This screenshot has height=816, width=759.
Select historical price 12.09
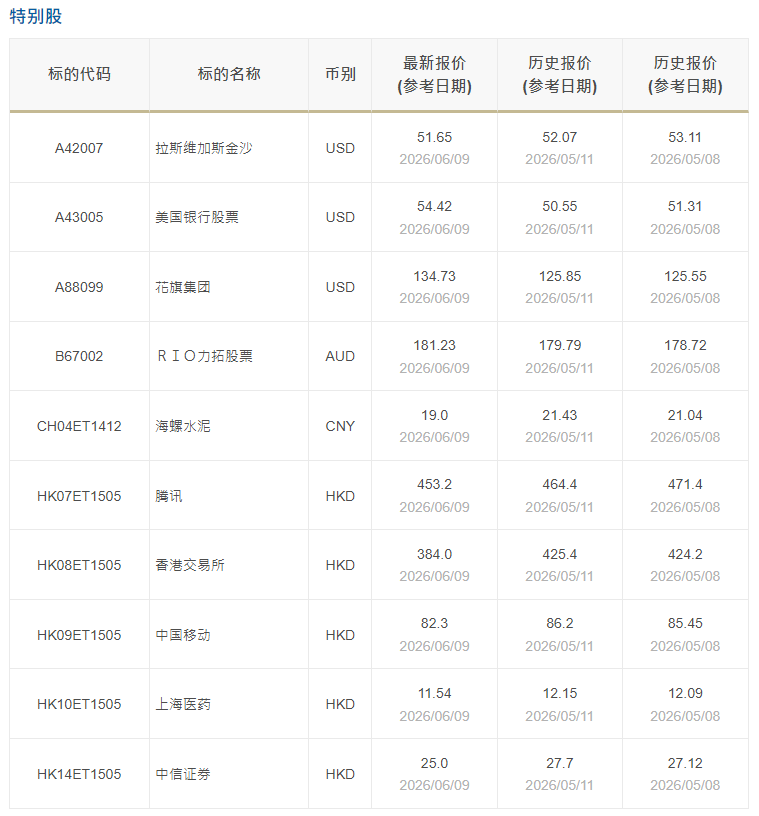pyautogui.click(x=685, y=693)
